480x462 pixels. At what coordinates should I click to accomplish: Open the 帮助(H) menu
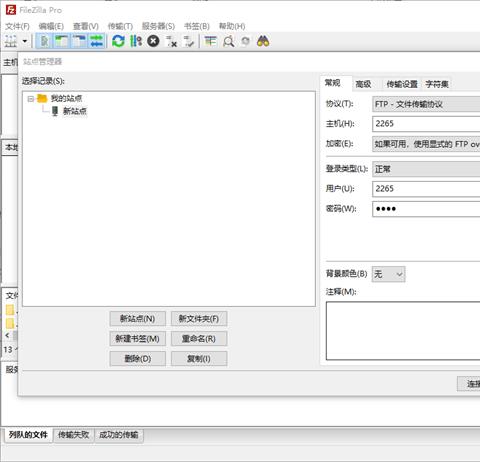(232, 26)
